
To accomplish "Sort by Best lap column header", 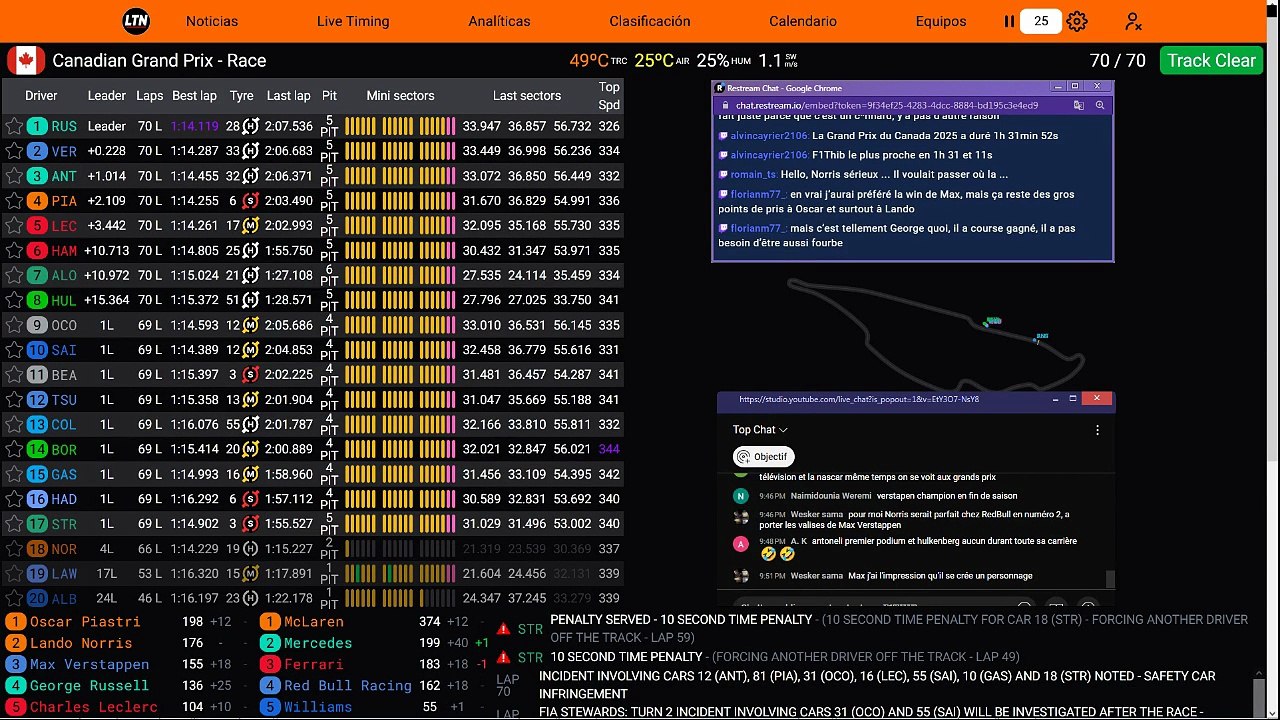I will click(x=194, y=96).
